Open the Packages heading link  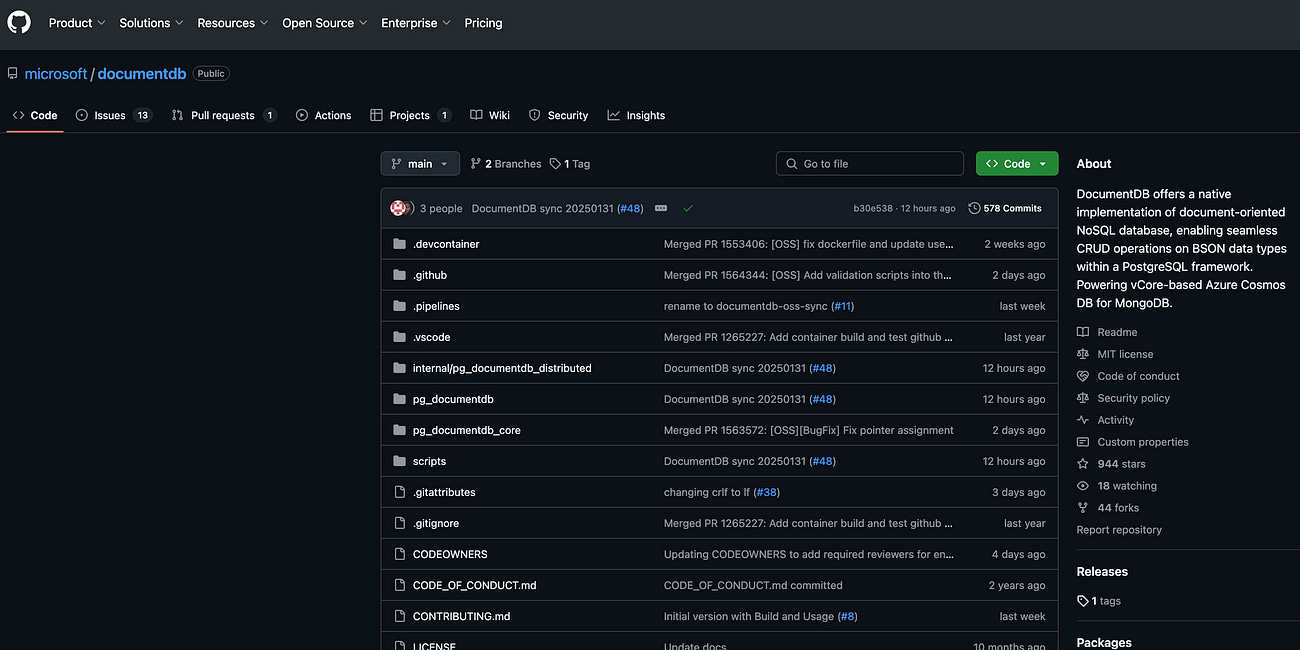[x=1104, y=643]
